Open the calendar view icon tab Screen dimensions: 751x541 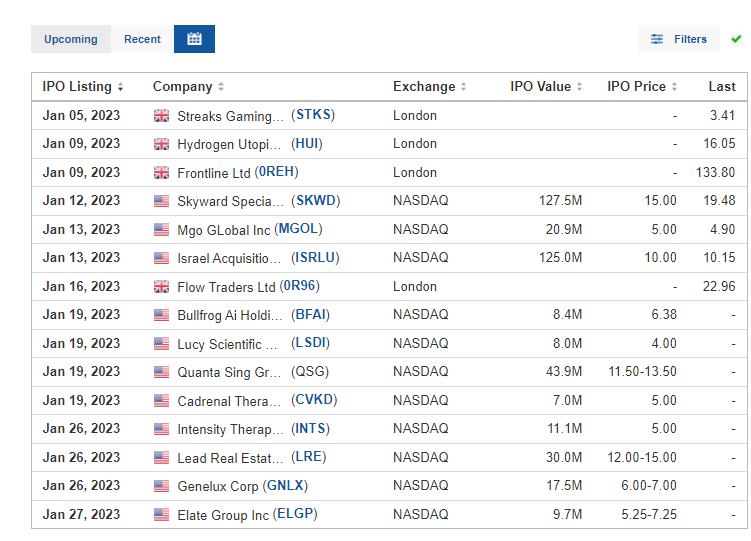(194, 39)
